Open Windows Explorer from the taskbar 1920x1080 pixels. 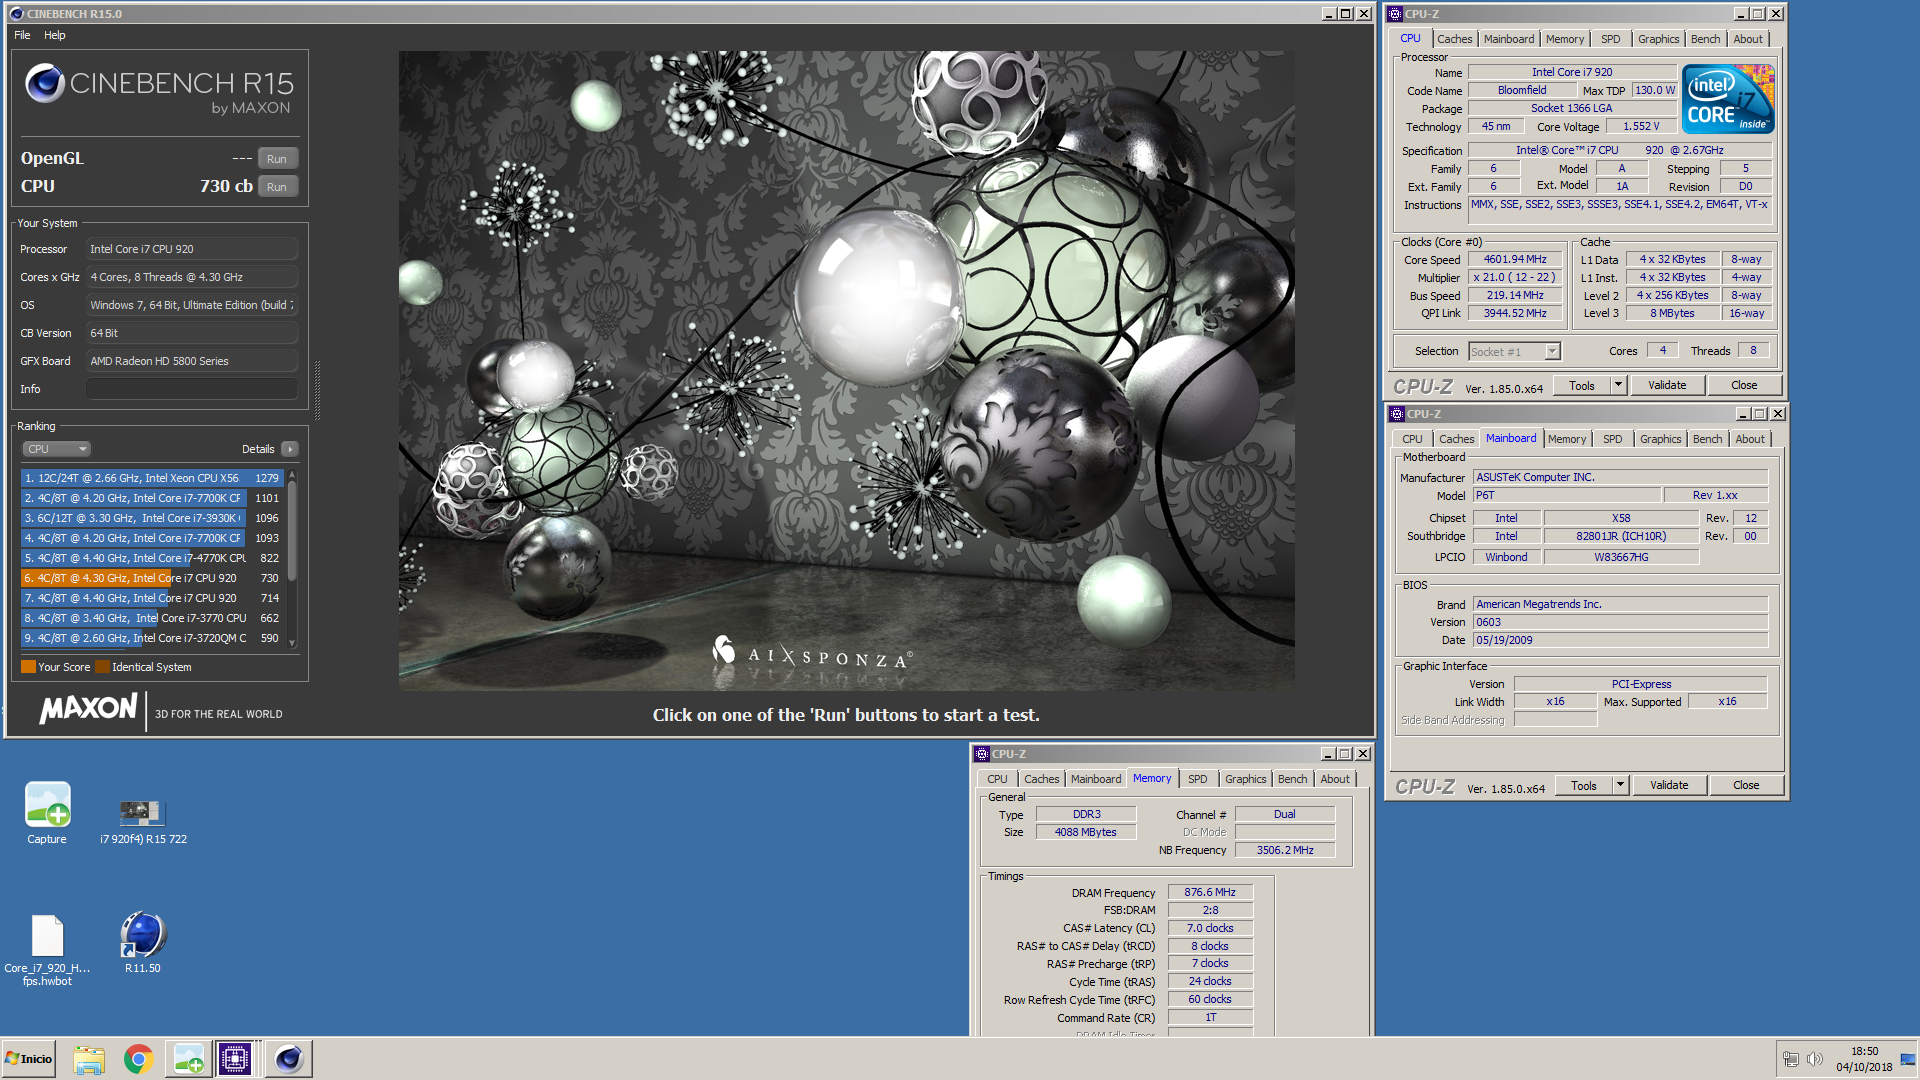coord(89,1059)
